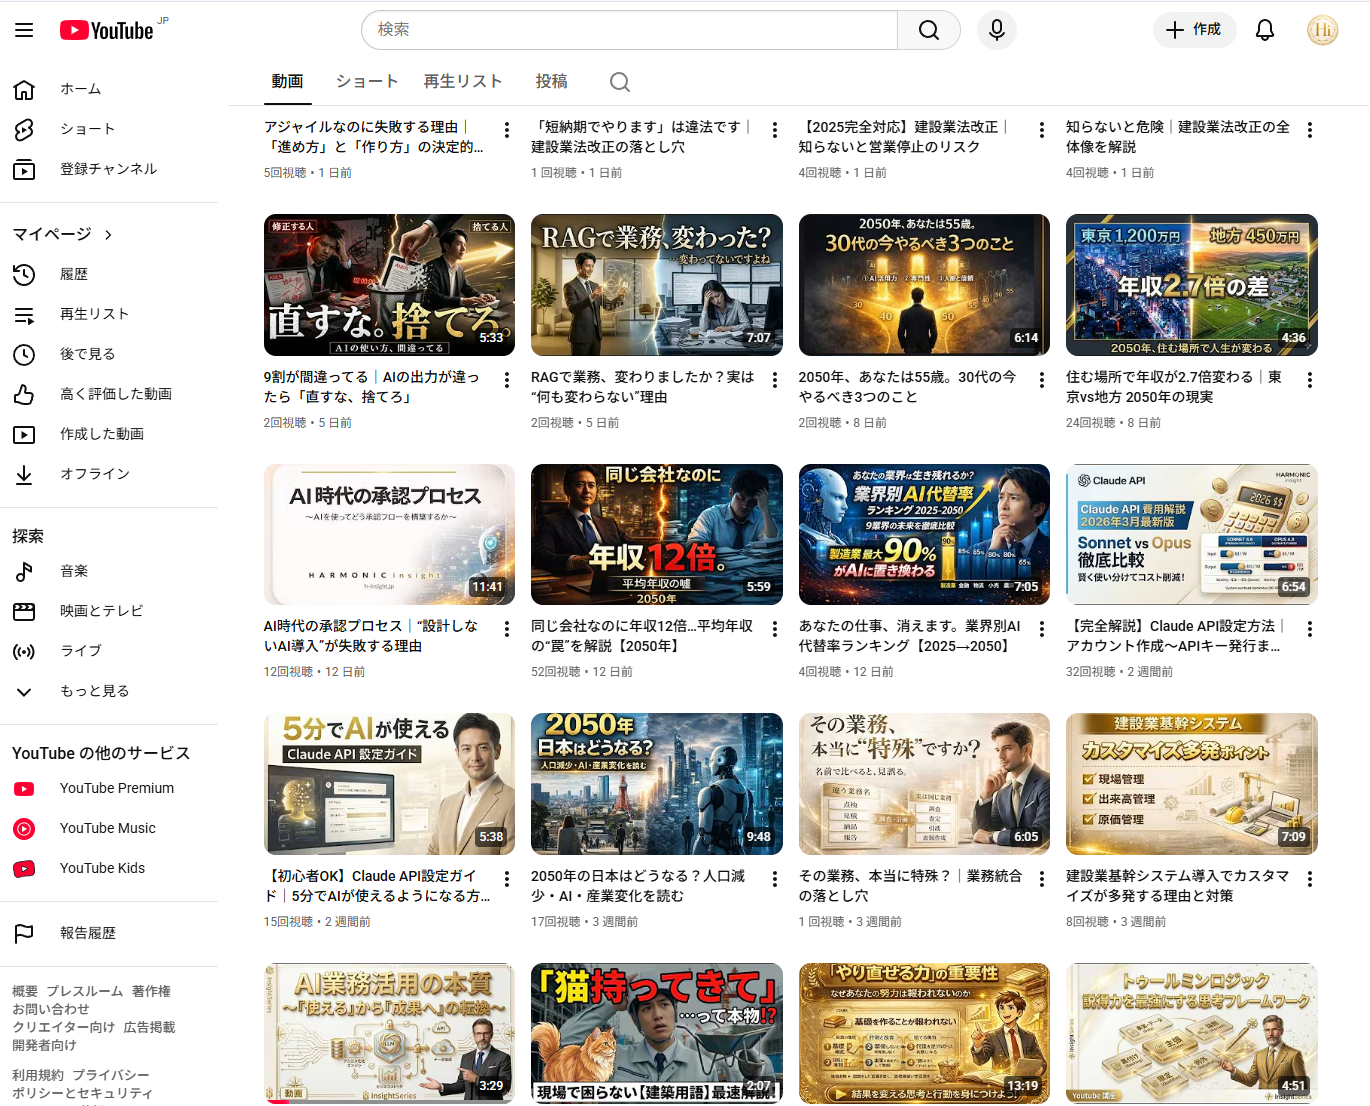Open the notifications bell
1370x1106 pixels.
tap(1264, 29)
